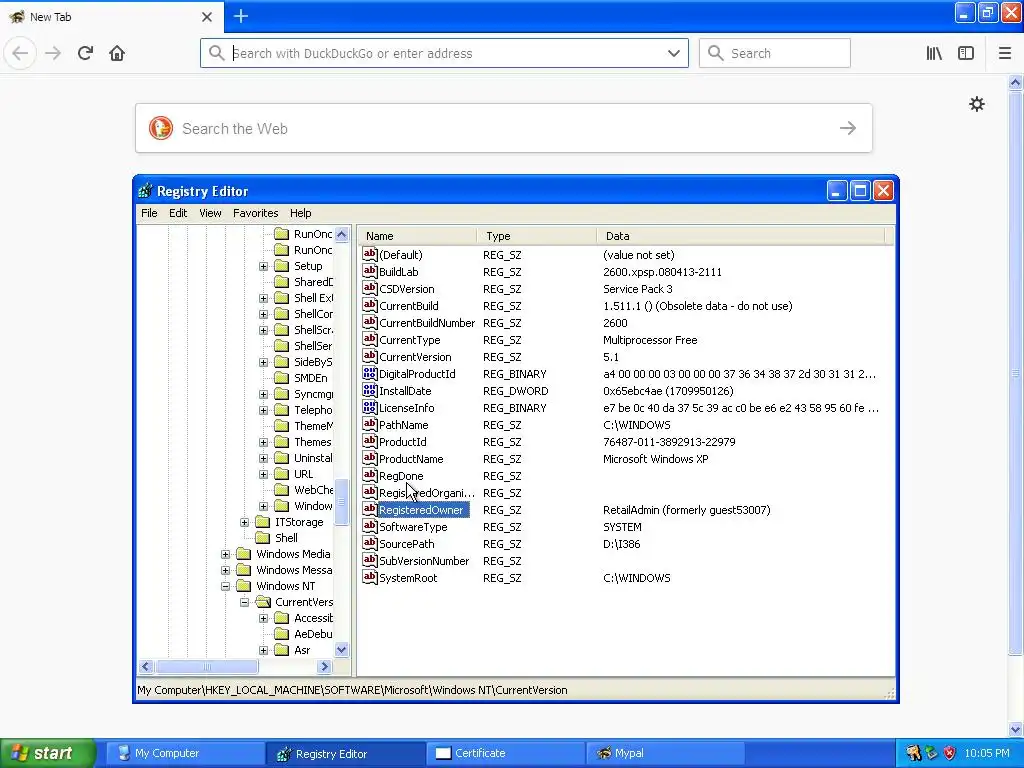Expand the ITStorage registry key

(244, 522)
